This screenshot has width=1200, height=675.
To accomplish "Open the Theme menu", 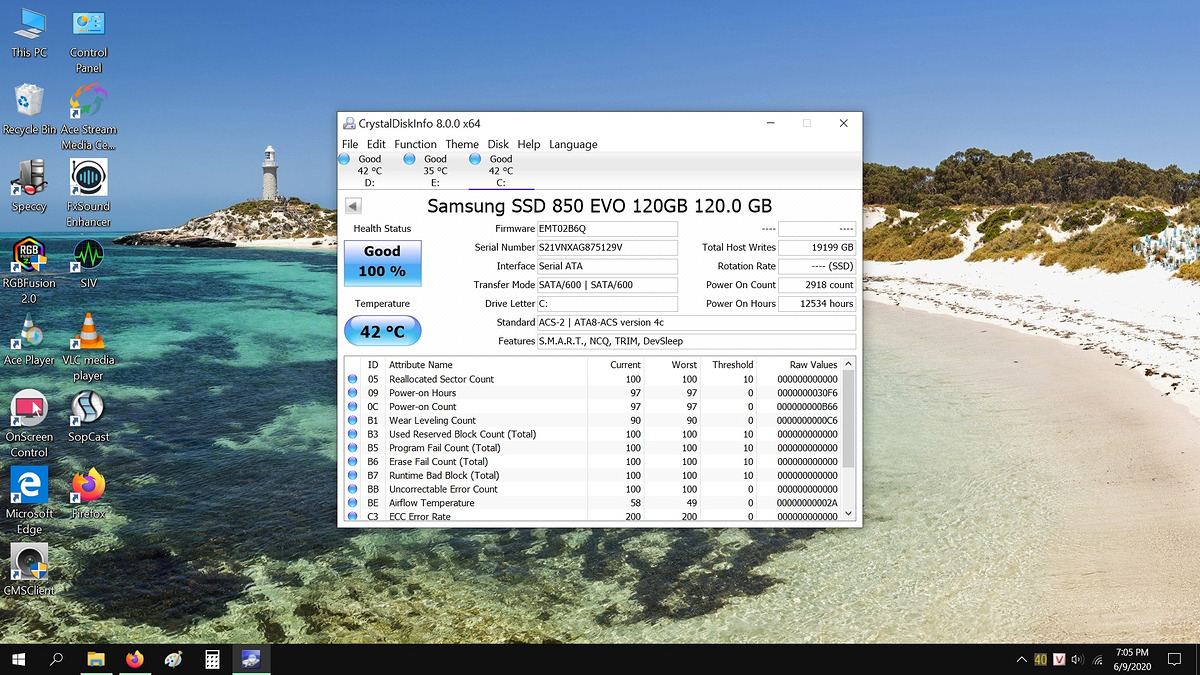I will 462,144.
